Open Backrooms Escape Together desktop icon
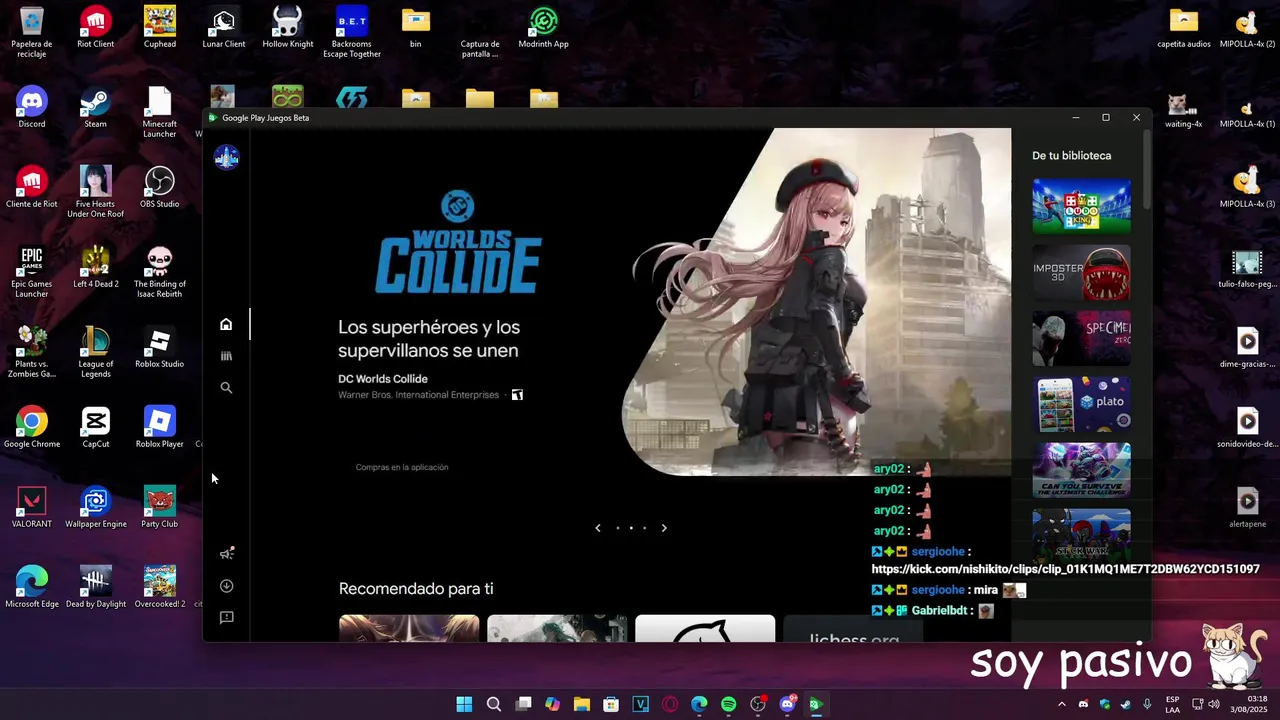1280x720 pixels. click(352, 32)
